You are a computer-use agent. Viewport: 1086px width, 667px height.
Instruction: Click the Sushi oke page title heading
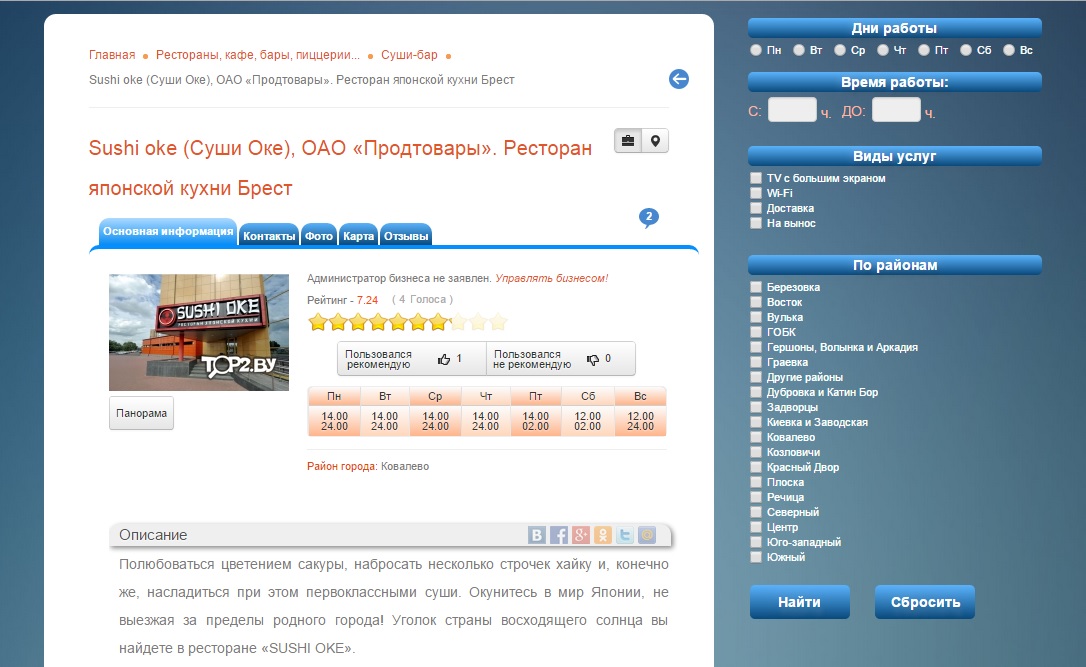[340, 168]
